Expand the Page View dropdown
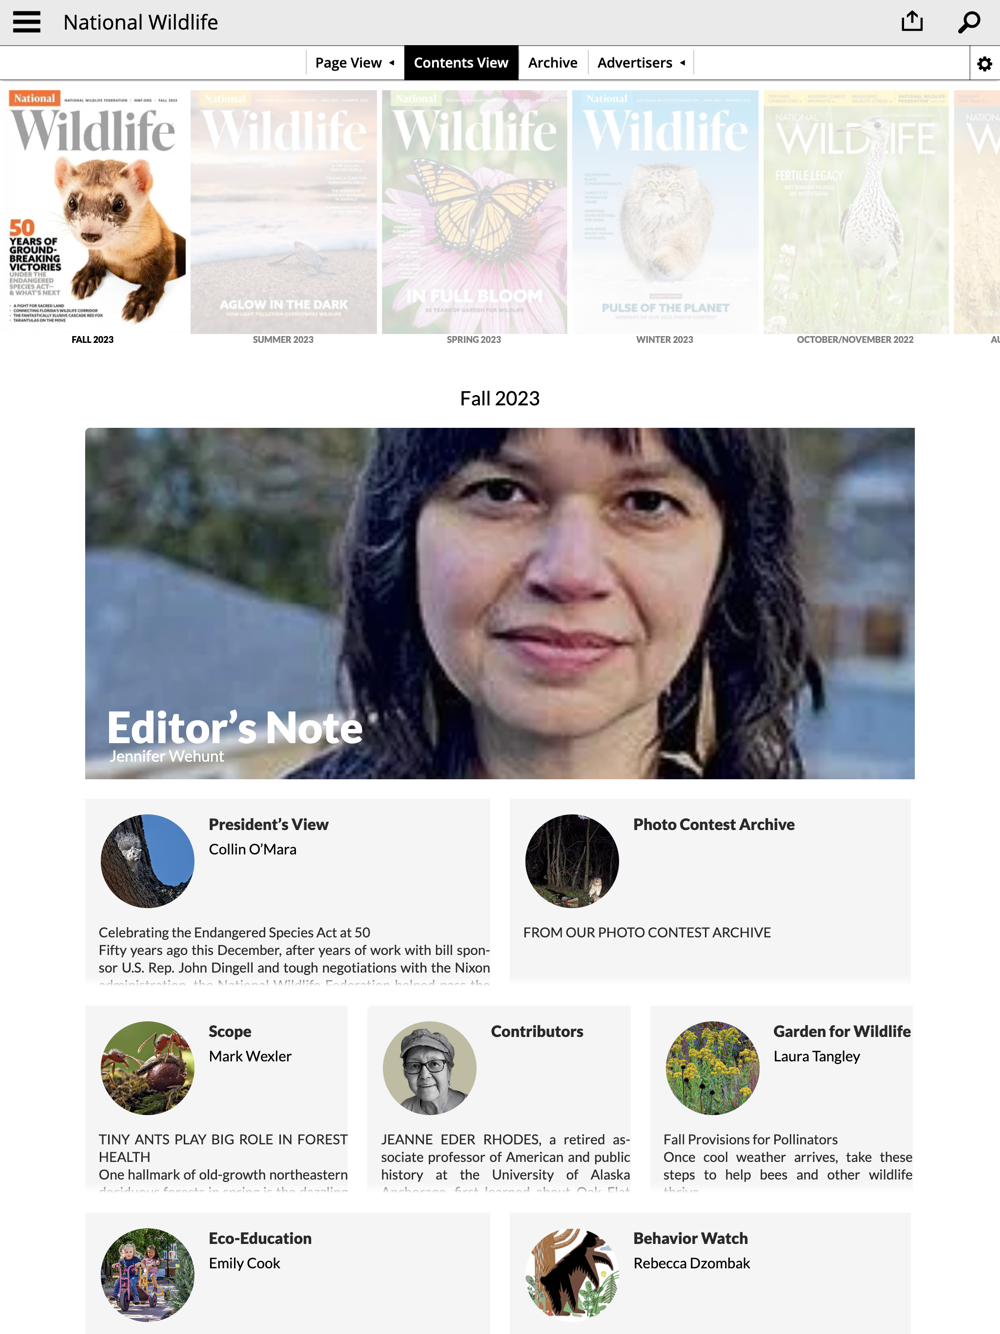The height and width of the screenshot is (1334, 1000). (355, 62)
